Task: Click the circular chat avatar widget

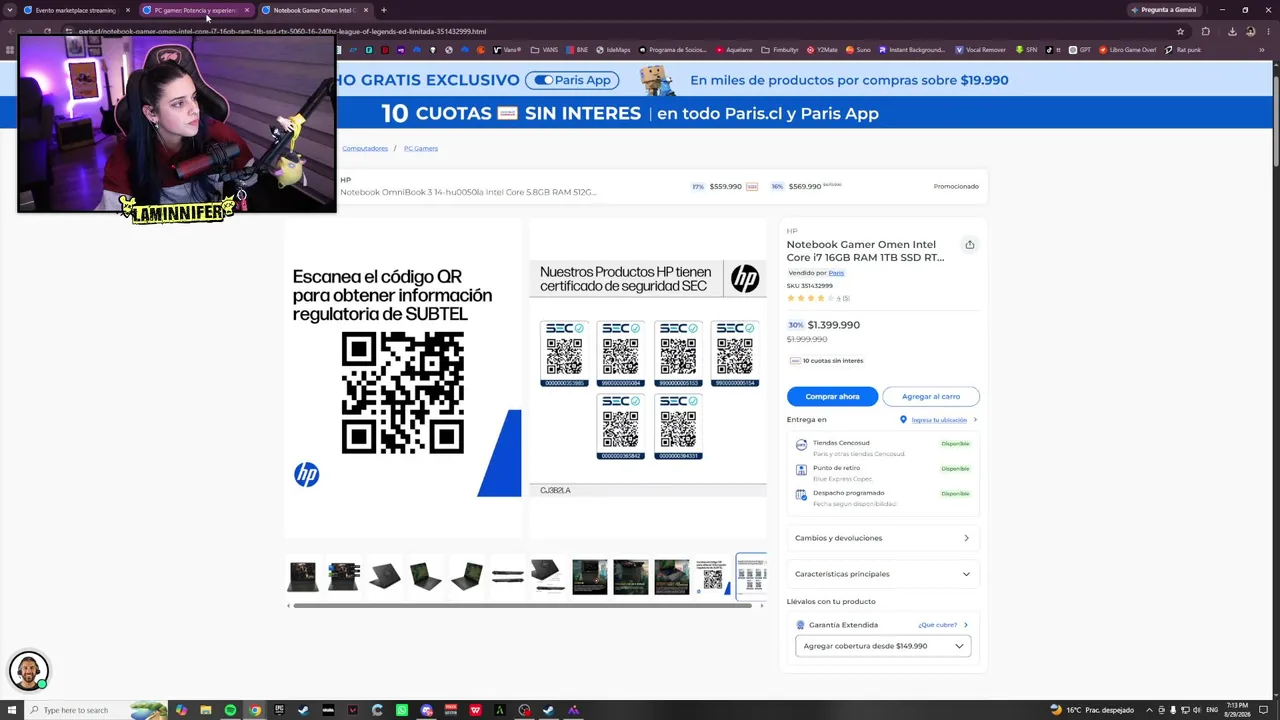Action: [x=28, y=671]
